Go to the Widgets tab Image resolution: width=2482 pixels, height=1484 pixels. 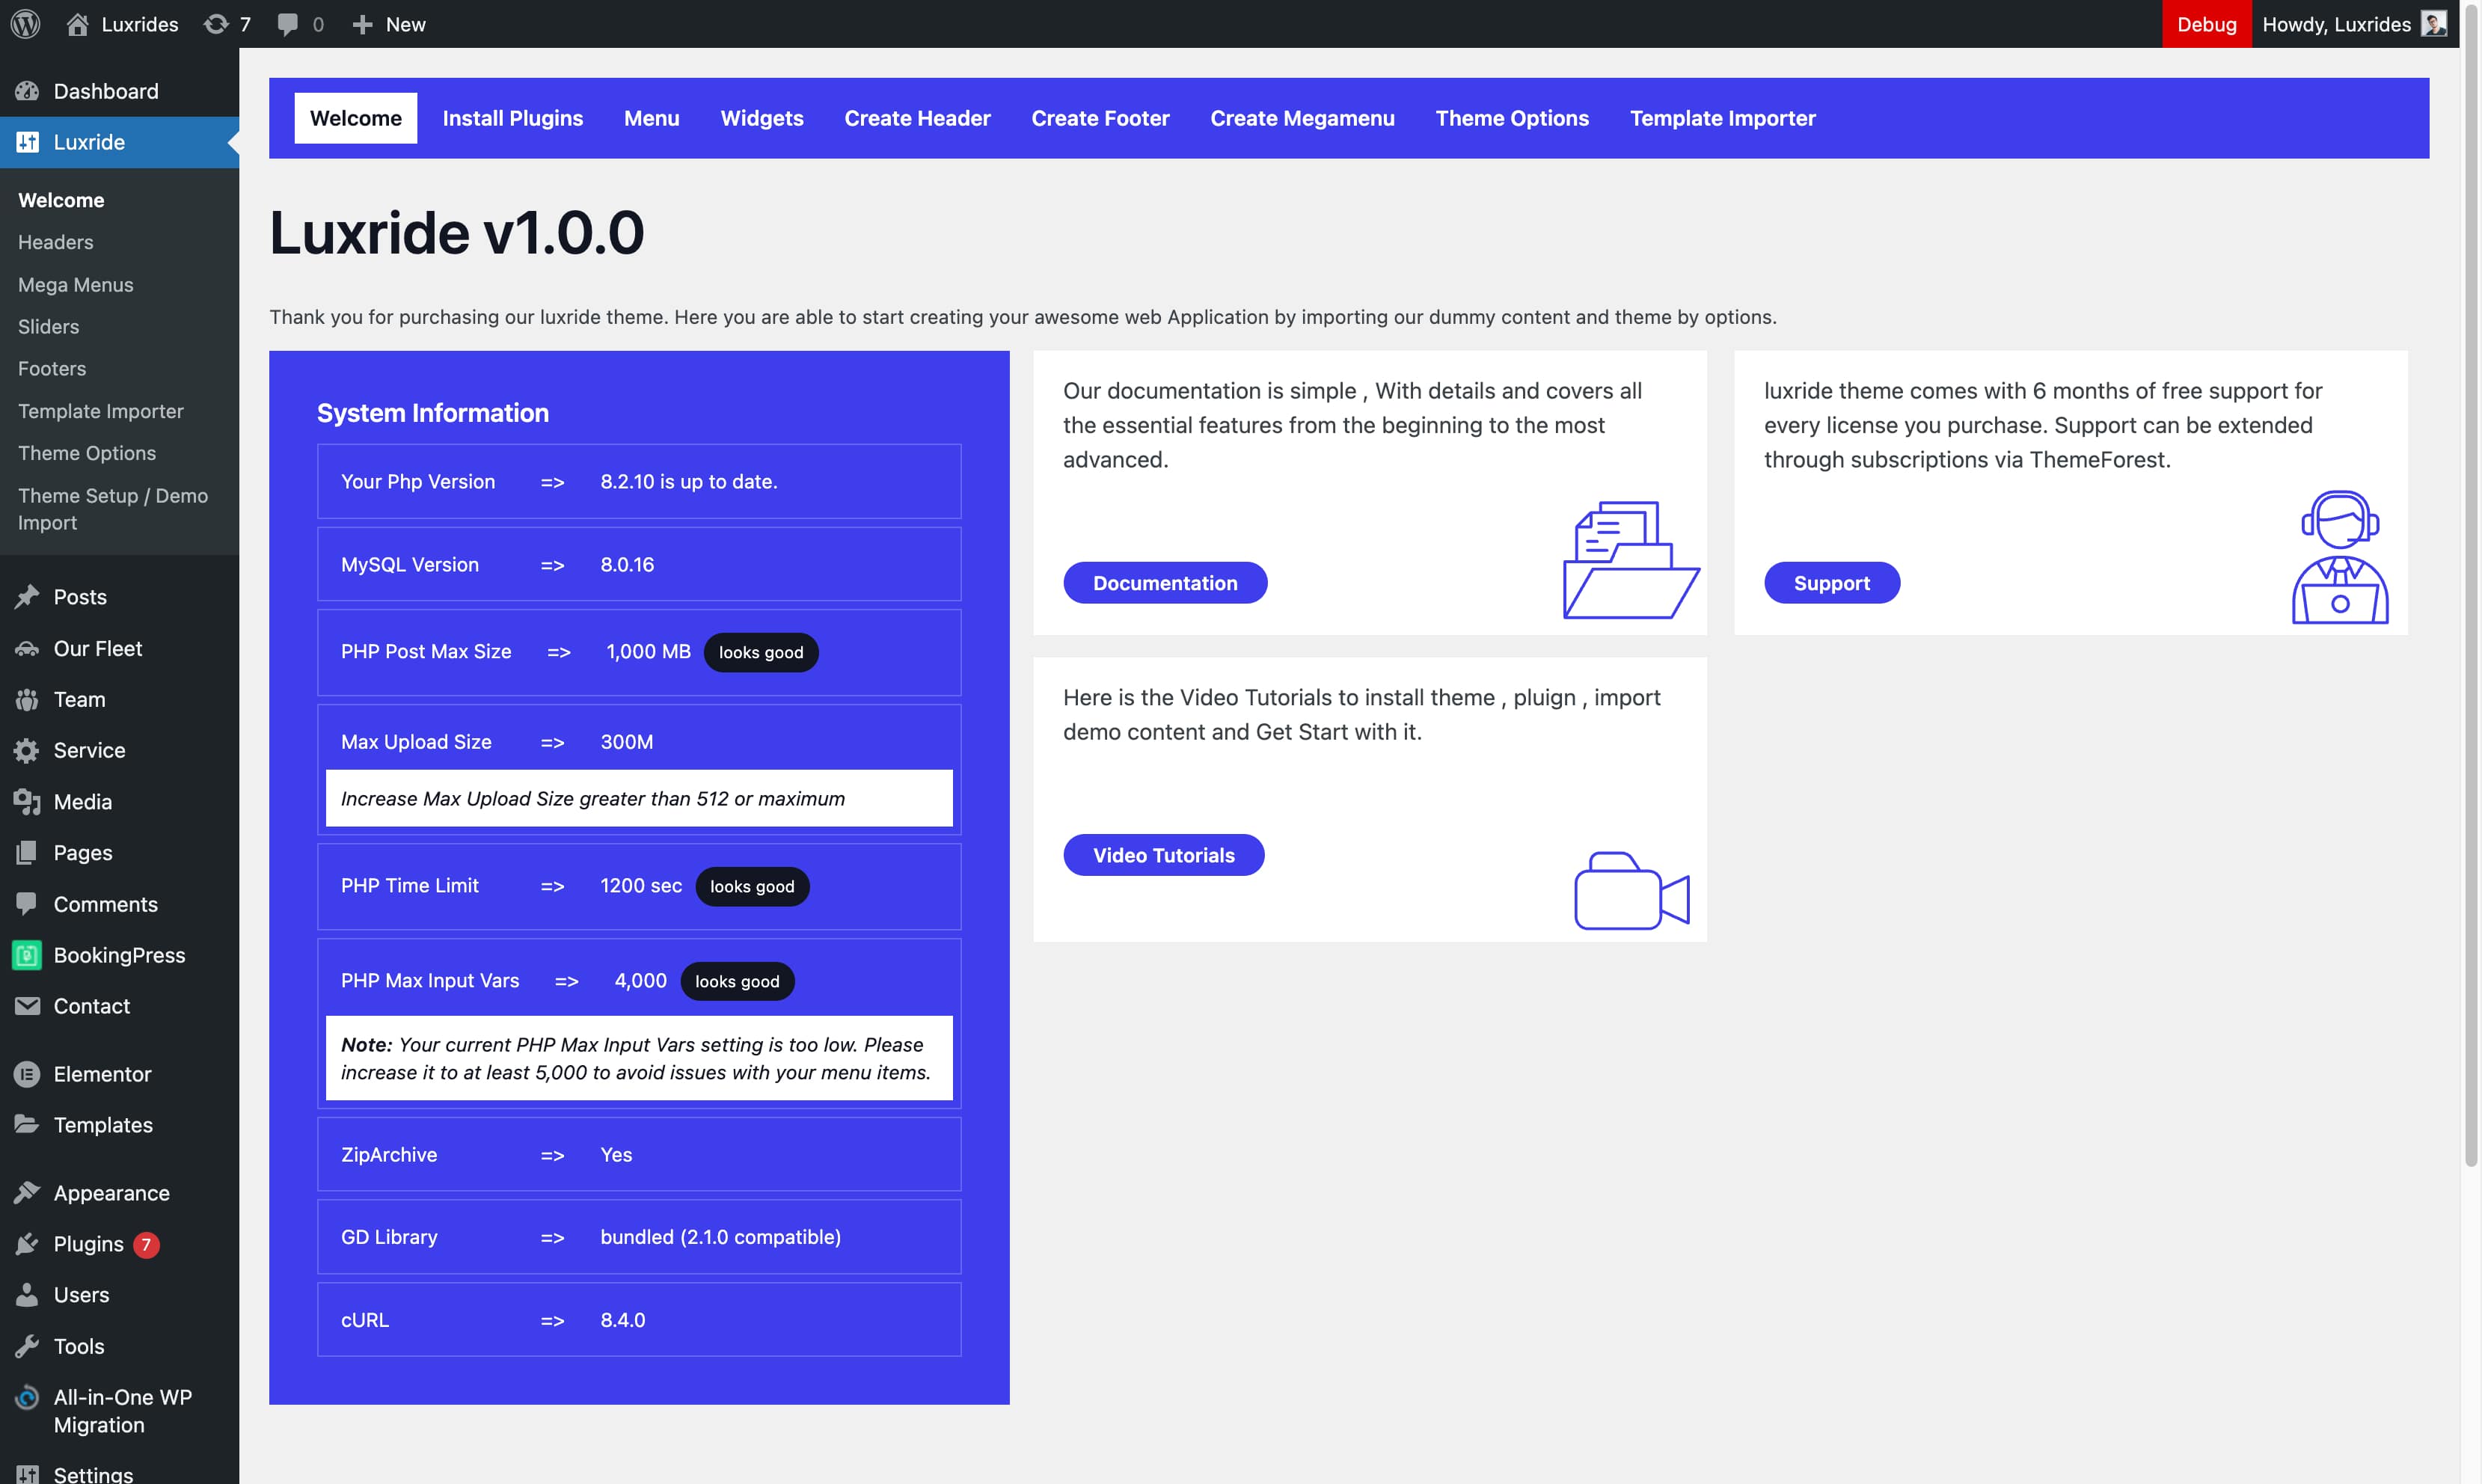click(x=762, y=118)
